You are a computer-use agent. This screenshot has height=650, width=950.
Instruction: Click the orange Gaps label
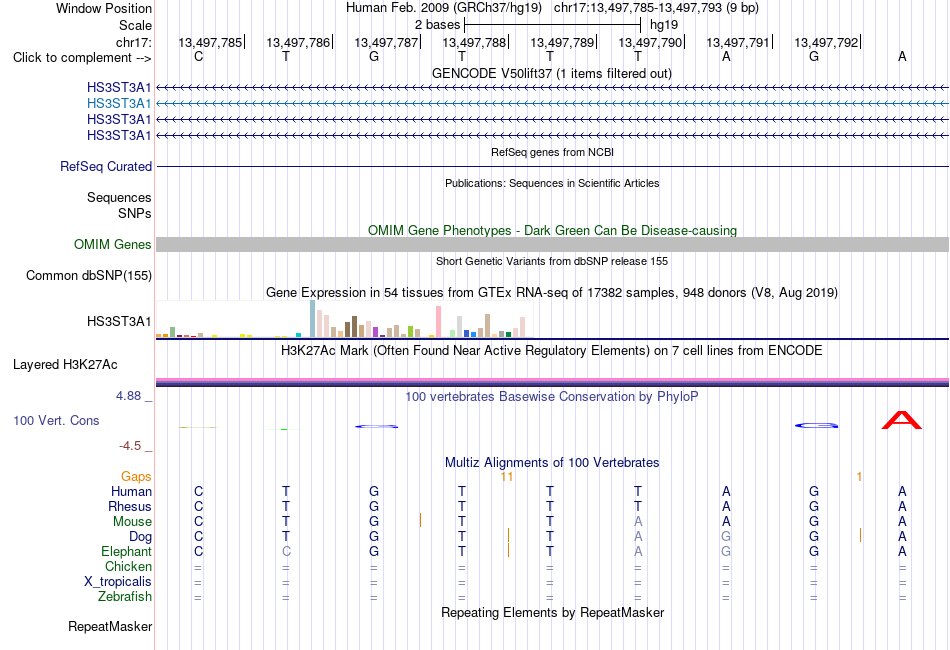click(x=136, y=477)
